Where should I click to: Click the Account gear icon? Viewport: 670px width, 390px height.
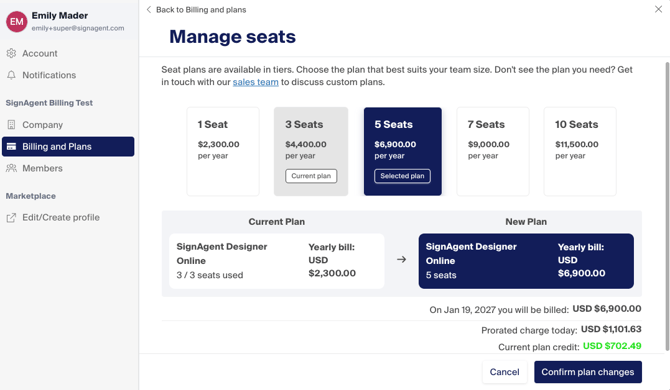pyautogui.click(x=11, y=53)
